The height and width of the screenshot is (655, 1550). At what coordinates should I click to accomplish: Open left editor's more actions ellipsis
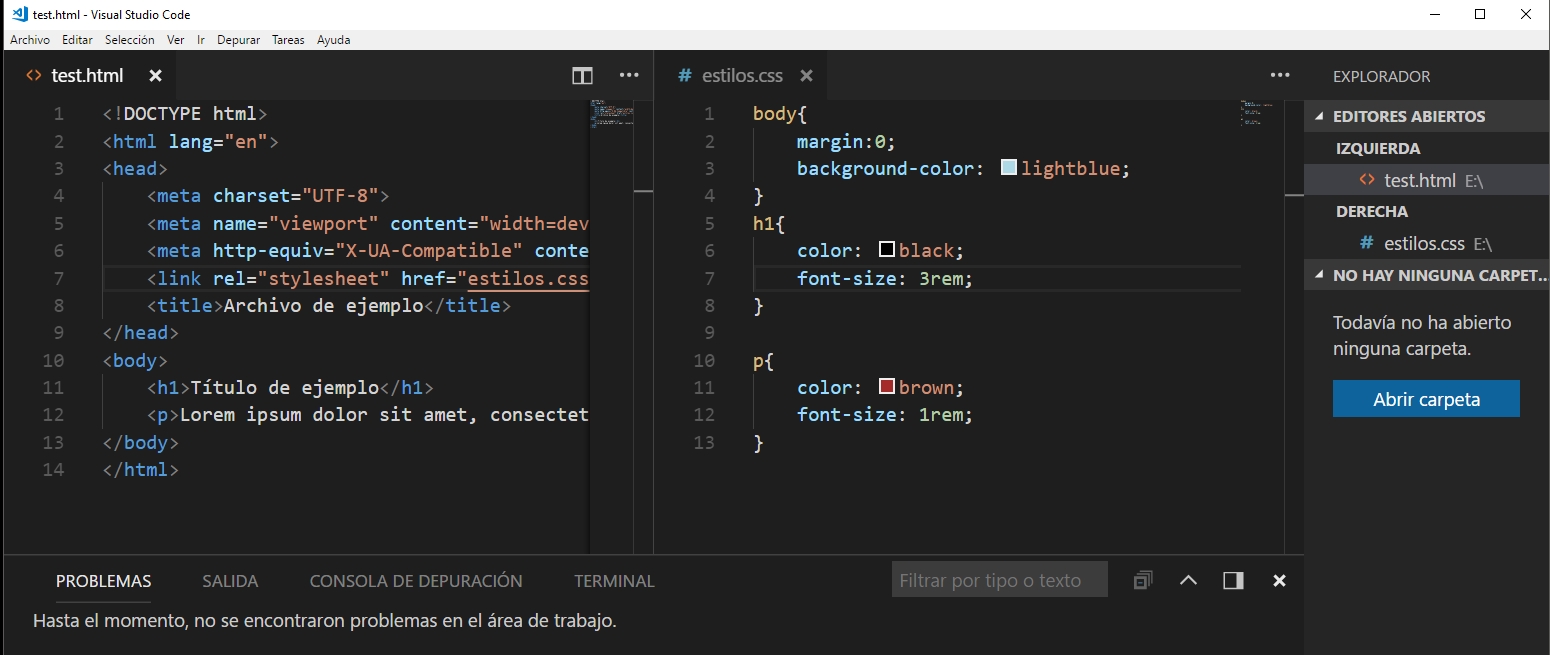tap(629, 75)
